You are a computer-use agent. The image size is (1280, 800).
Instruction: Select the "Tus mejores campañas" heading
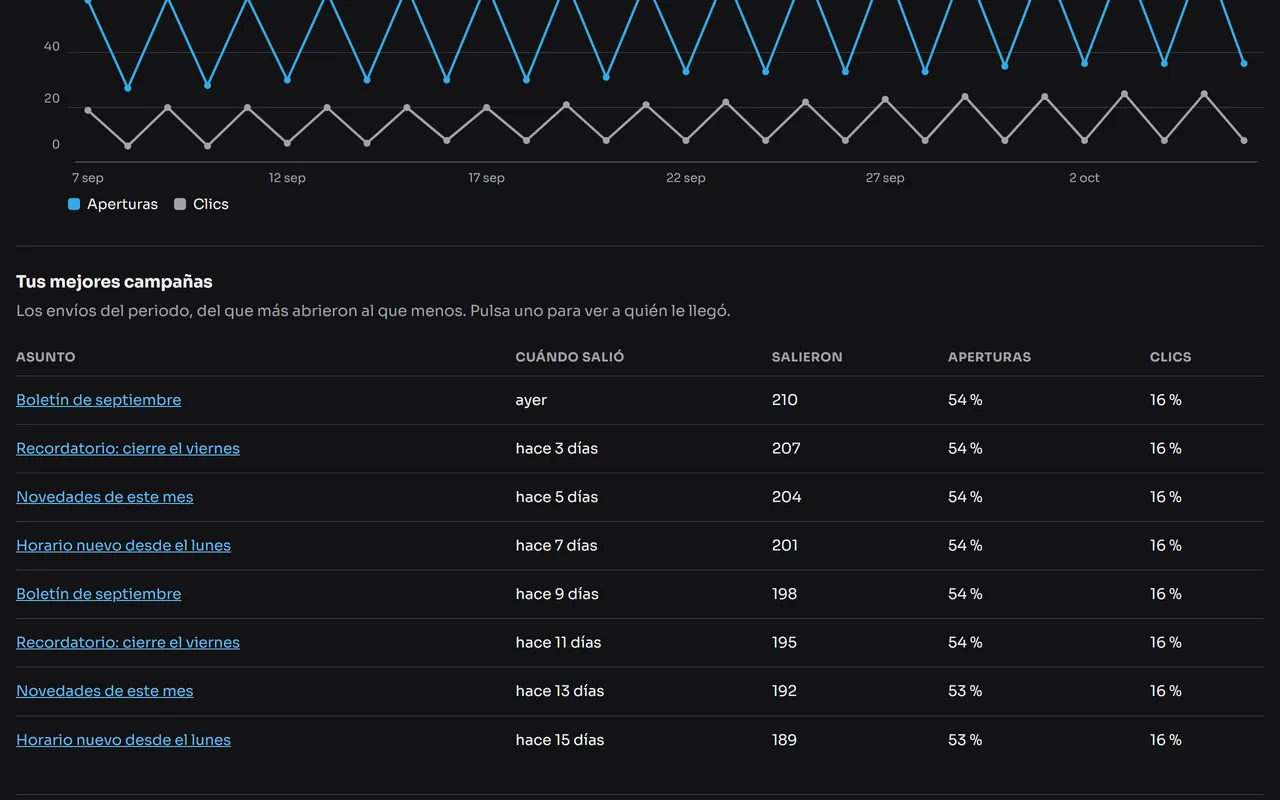pos(114,282)
